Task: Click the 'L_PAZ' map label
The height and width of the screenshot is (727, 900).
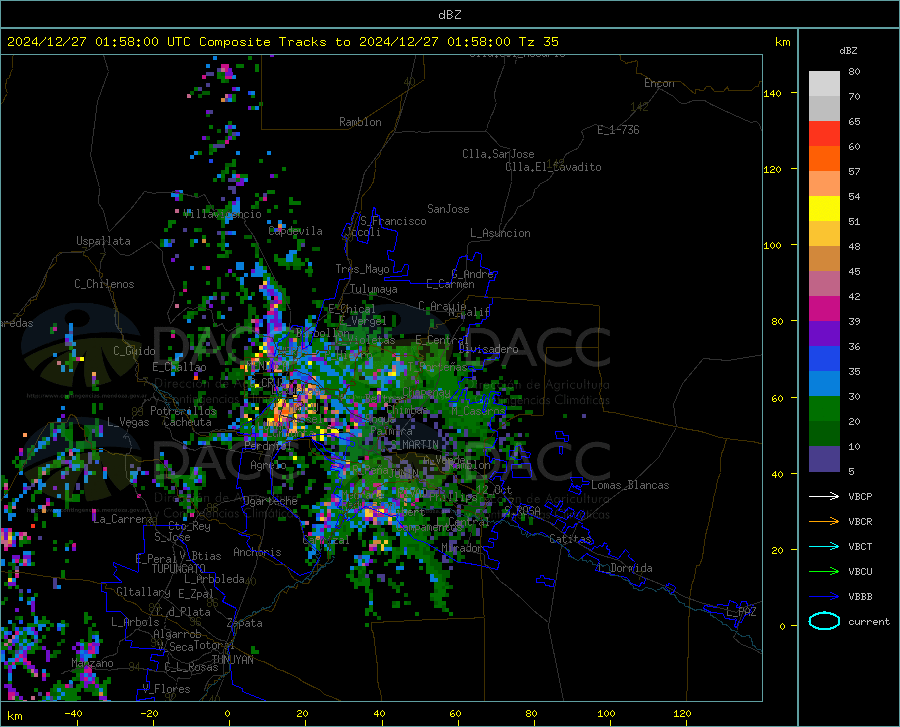Action: (x=741, y=612)
